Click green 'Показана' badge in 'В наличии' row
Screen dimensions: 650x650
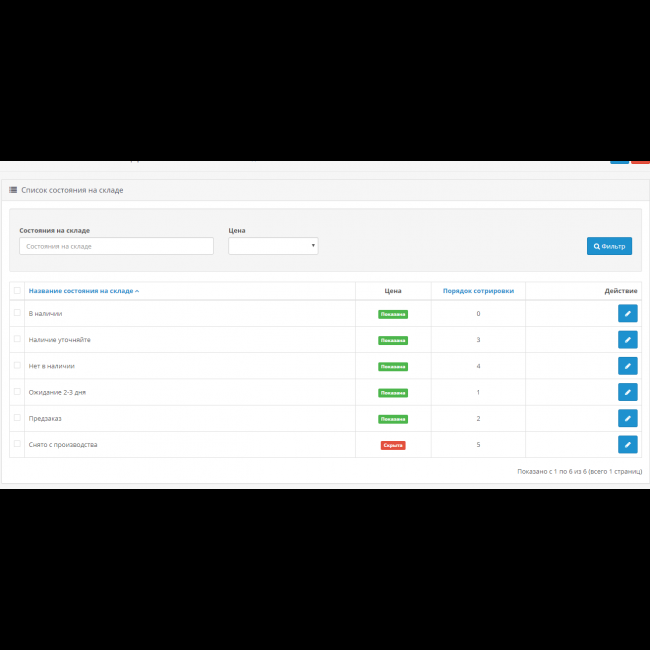[x=393, y=314]
